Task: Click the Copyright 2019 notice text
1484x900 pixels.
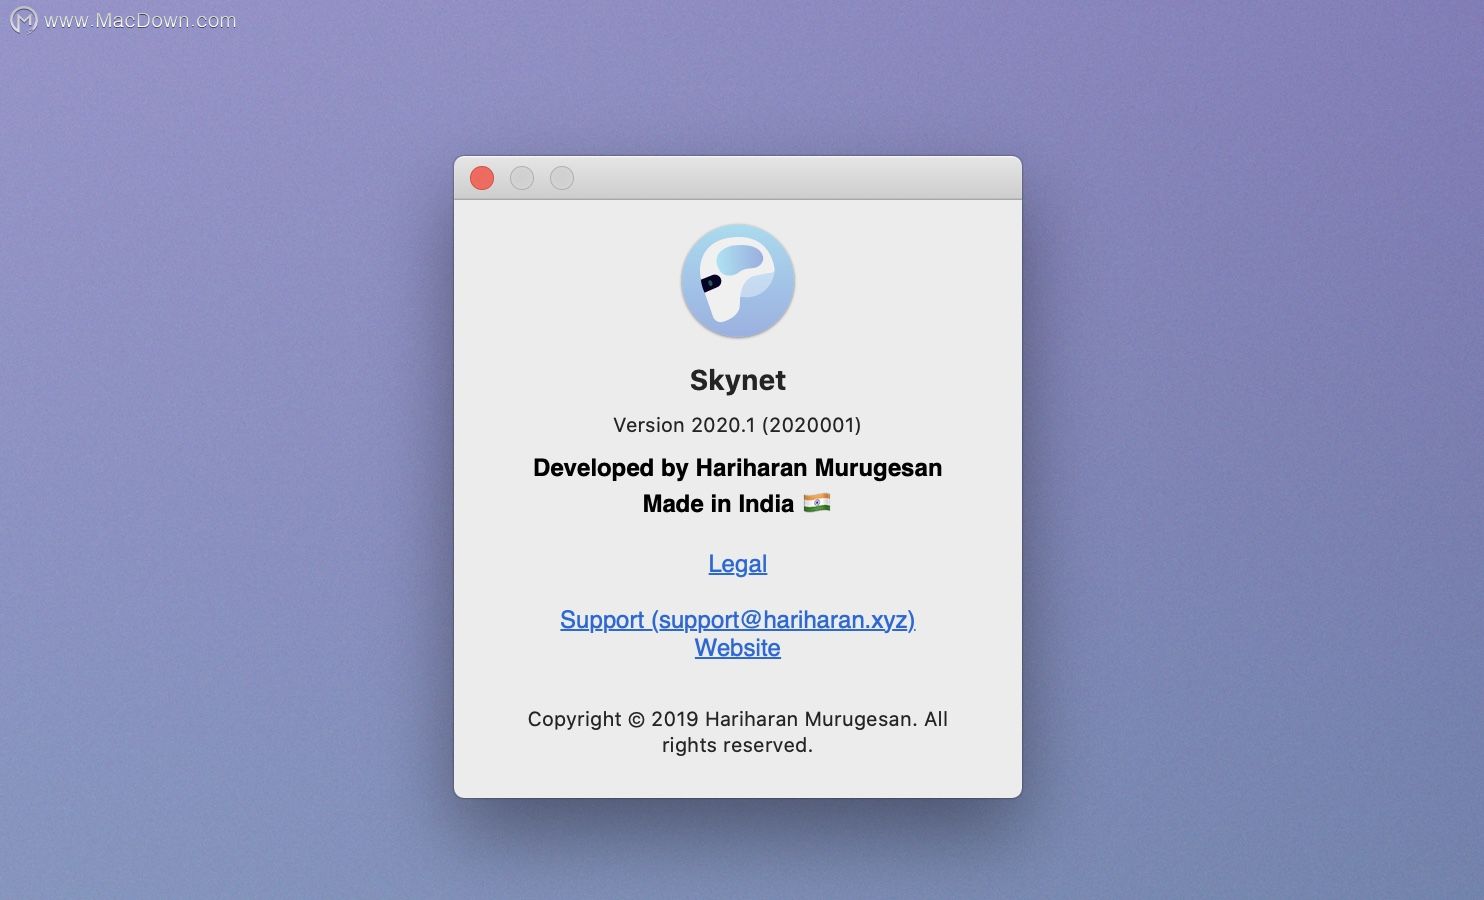Action: click(738, 732)
